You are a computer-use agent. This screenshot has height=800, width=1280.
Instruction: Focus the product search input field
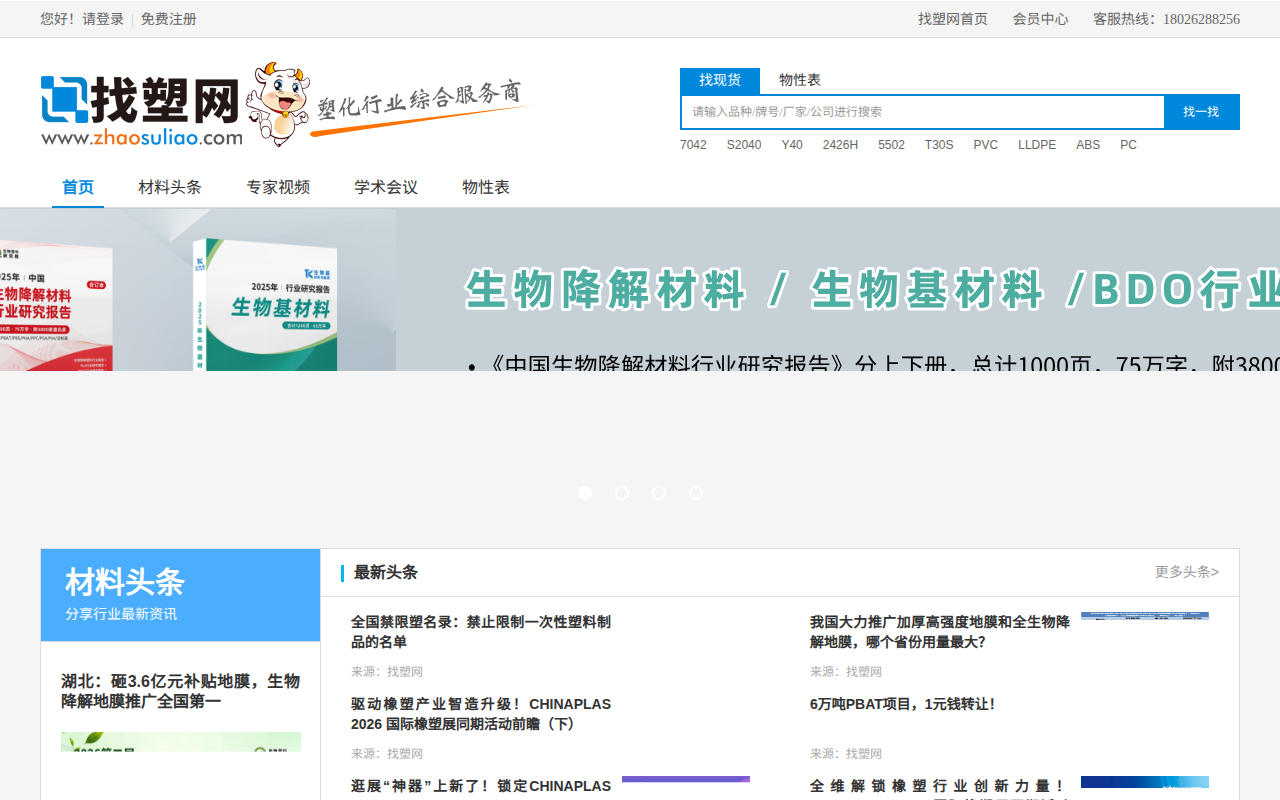(923, 112)
